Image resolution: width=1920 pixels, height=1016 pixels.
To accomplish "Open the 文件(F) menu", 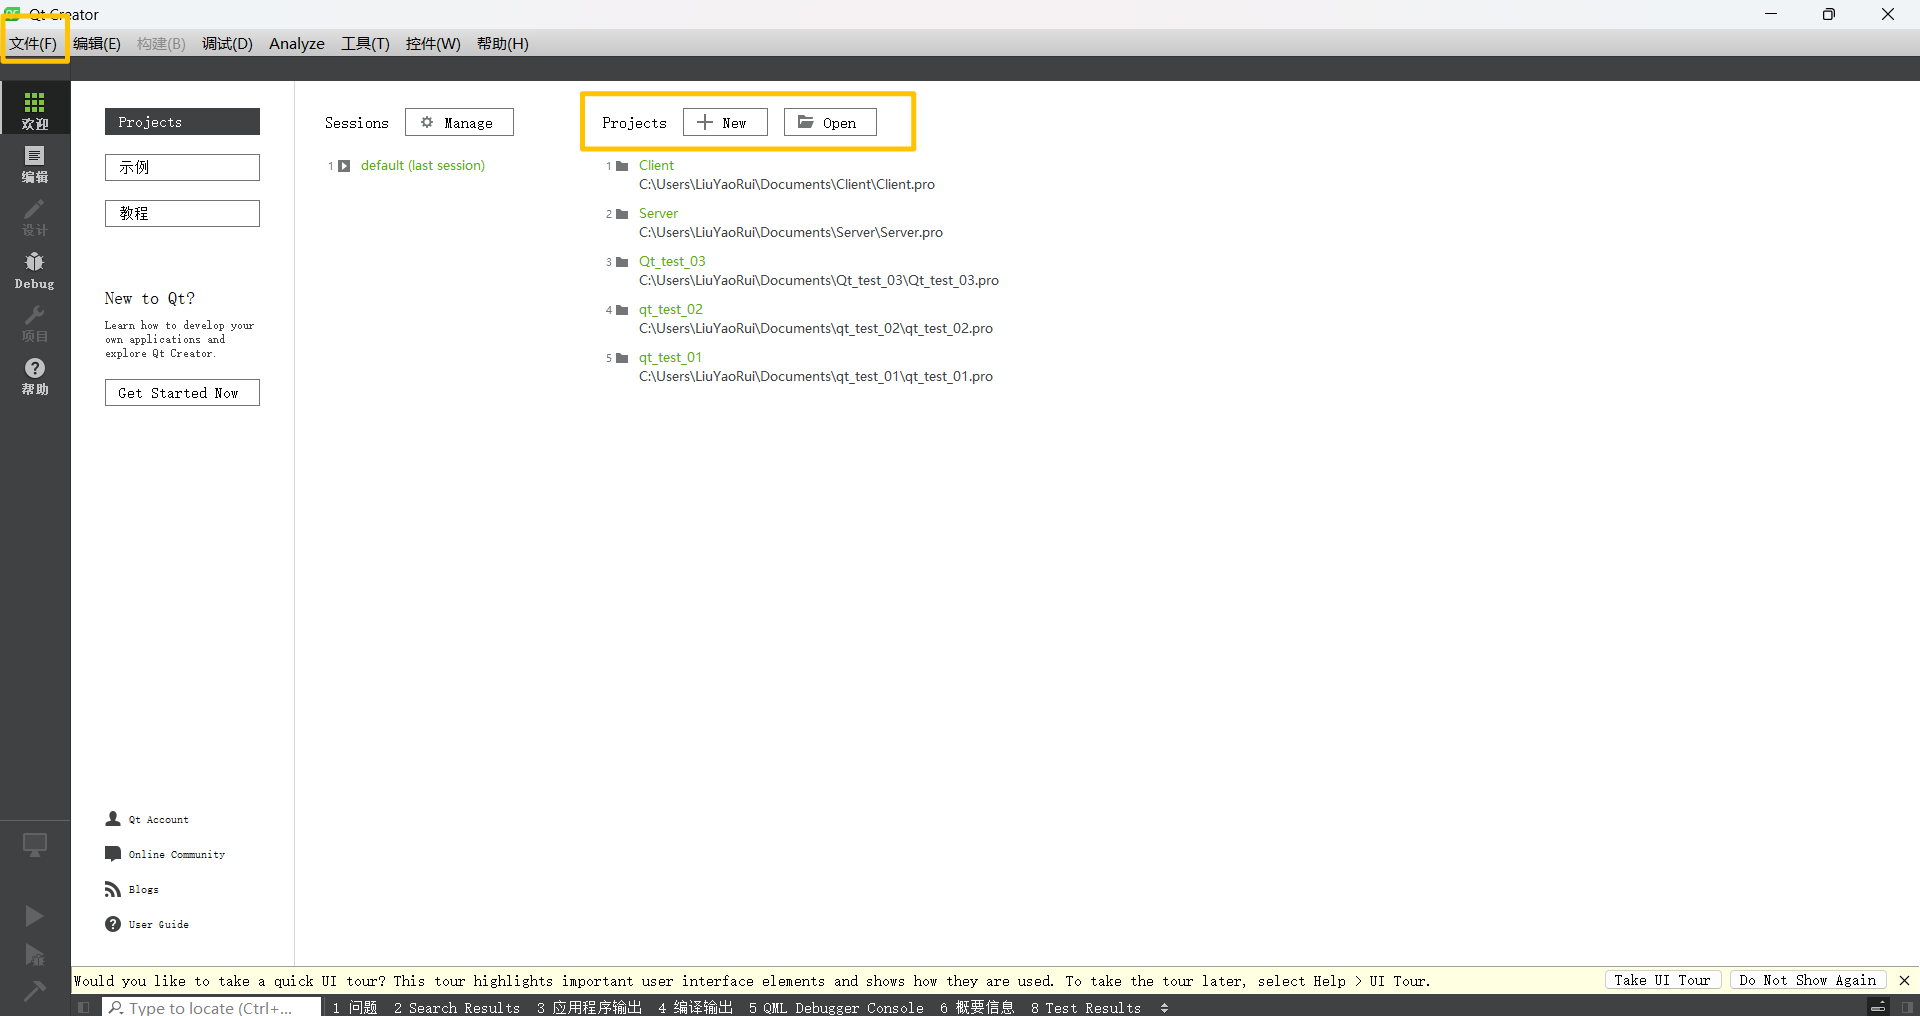I will click(x=33, y=43).
